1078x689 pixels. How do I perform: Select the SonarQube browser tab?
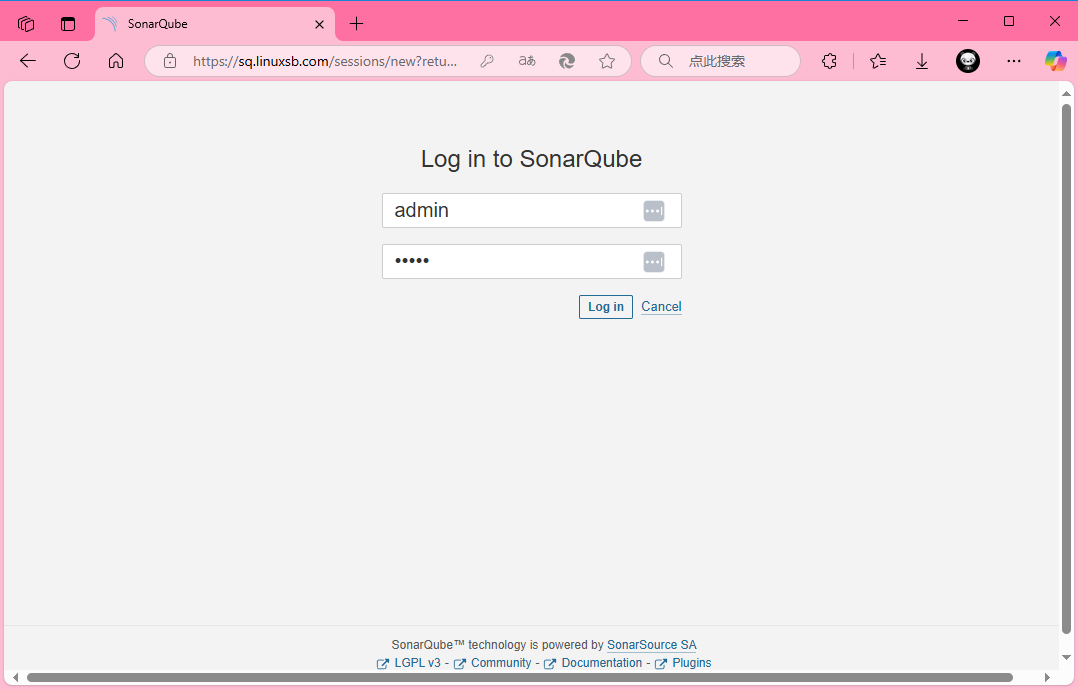pos(214,24)
